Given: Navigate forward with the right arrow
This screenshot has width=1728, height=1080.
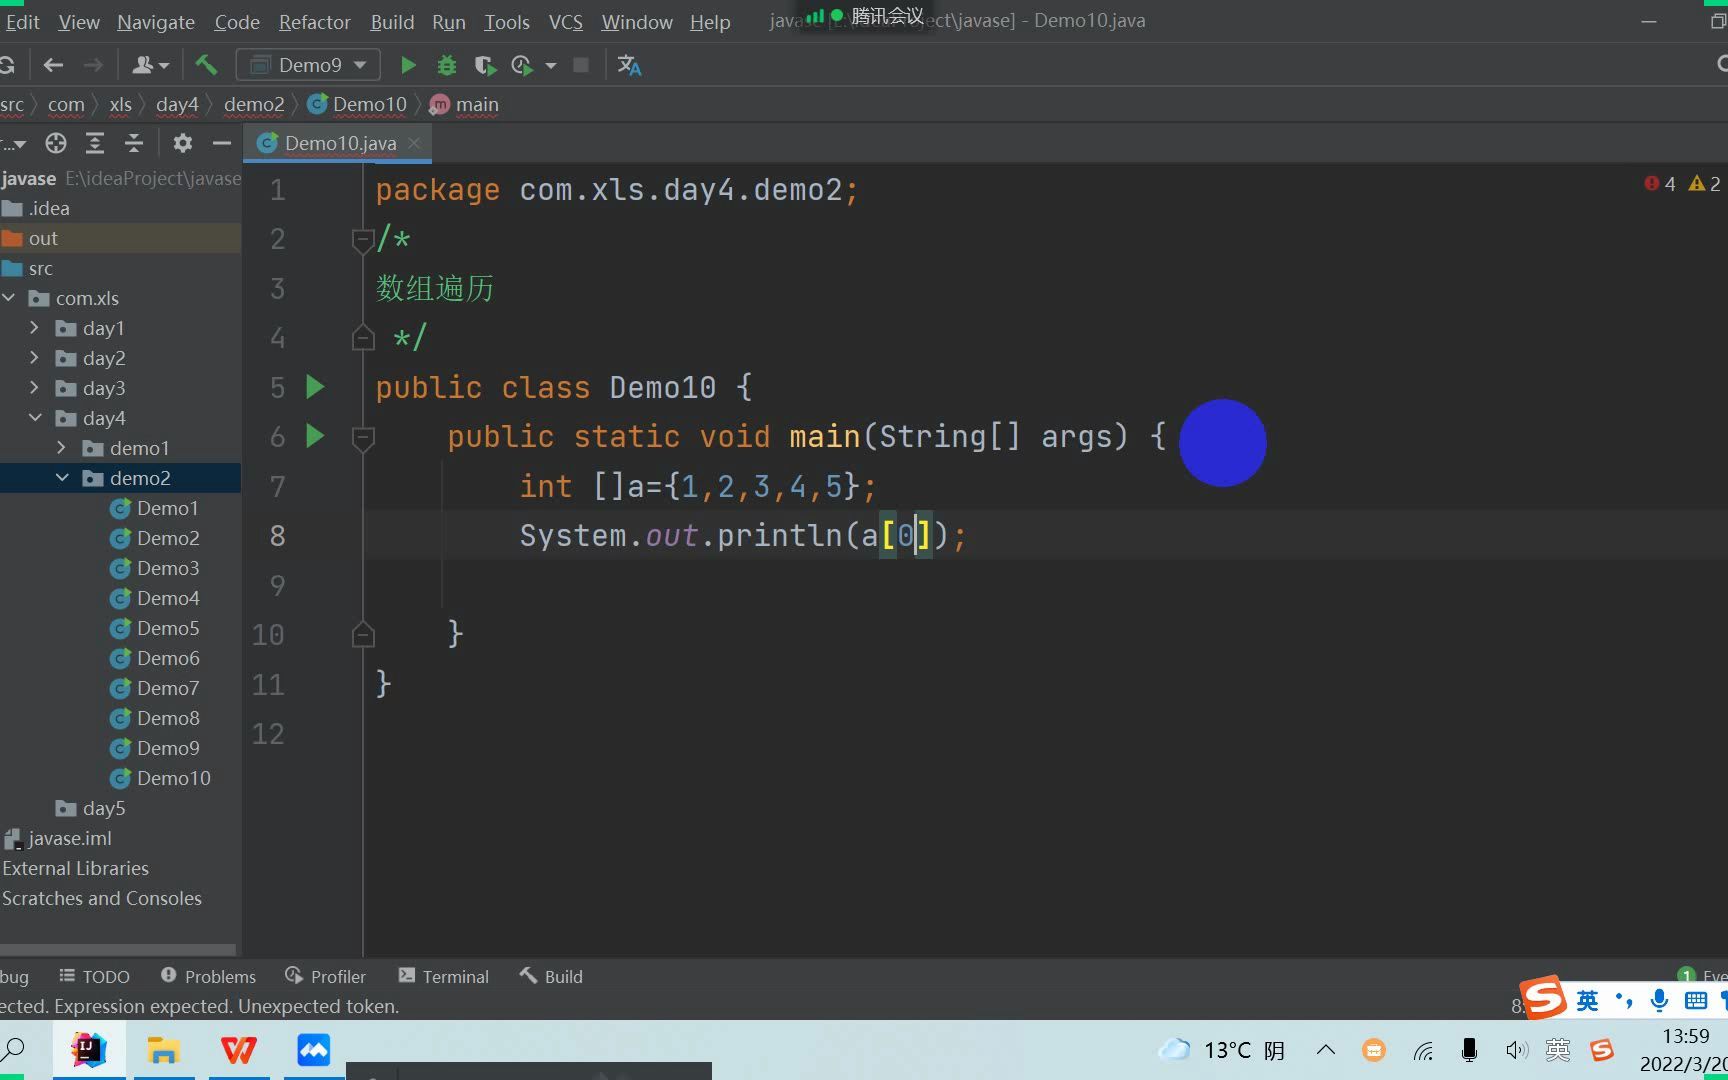Looking at the screenshot, I should 93,65.
